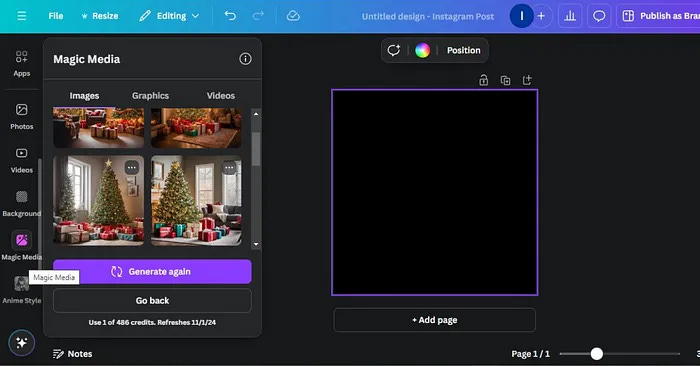Show Magic Media info icon
Viewport: 700px width, 366px height.
(x=245, y=59)
